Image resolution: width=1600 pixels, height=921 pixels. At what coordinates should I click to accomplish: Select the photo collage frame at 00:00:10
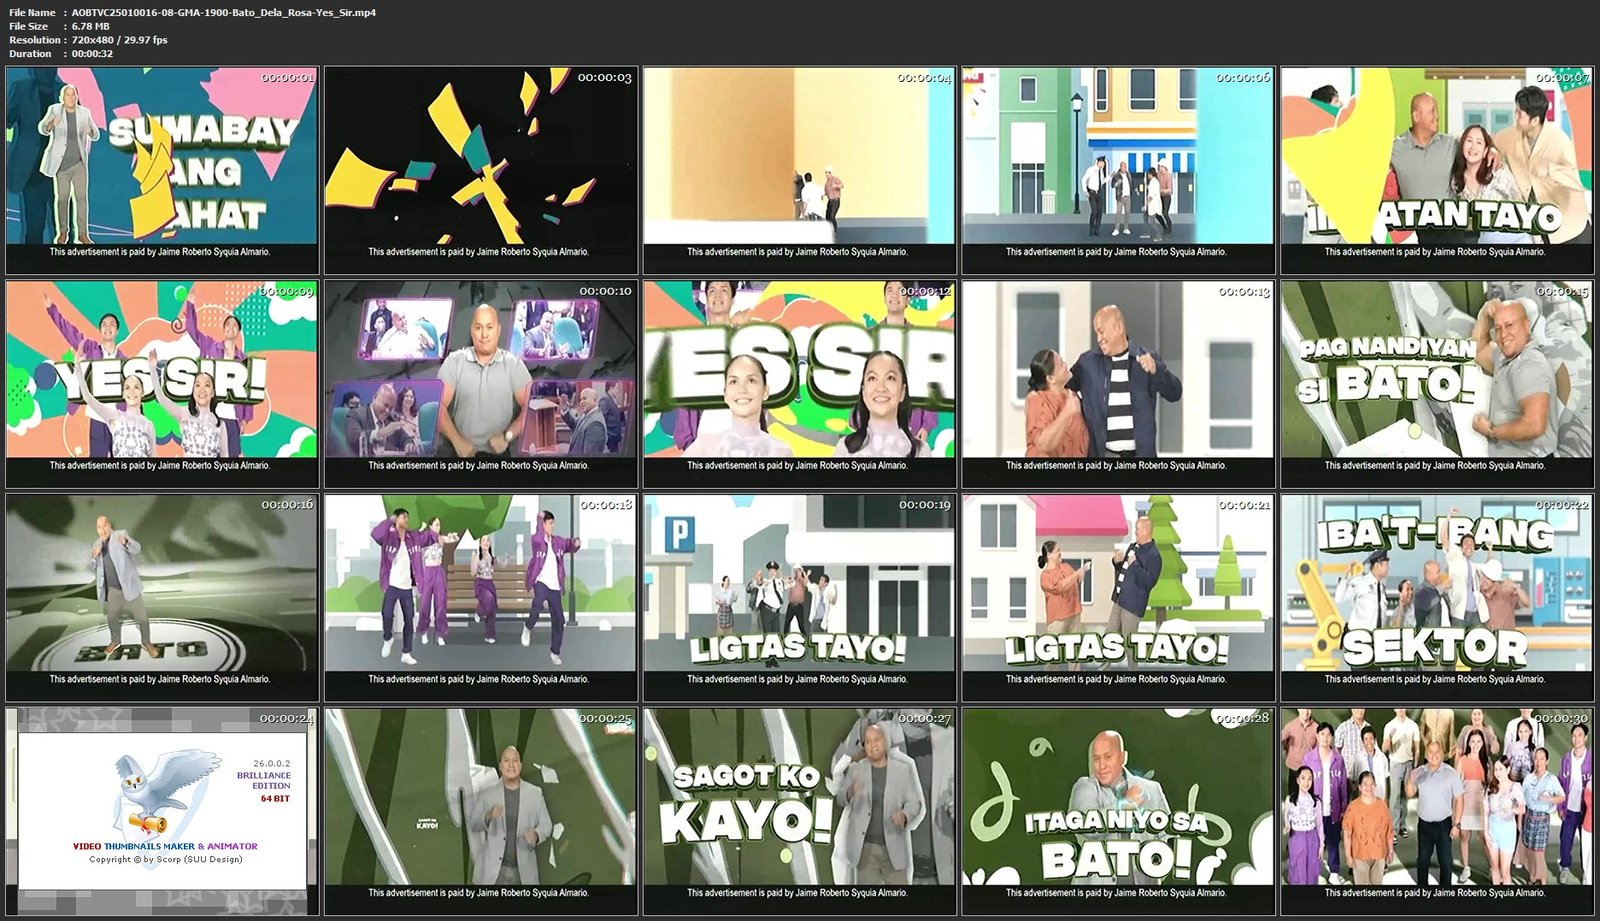(481, 384)
